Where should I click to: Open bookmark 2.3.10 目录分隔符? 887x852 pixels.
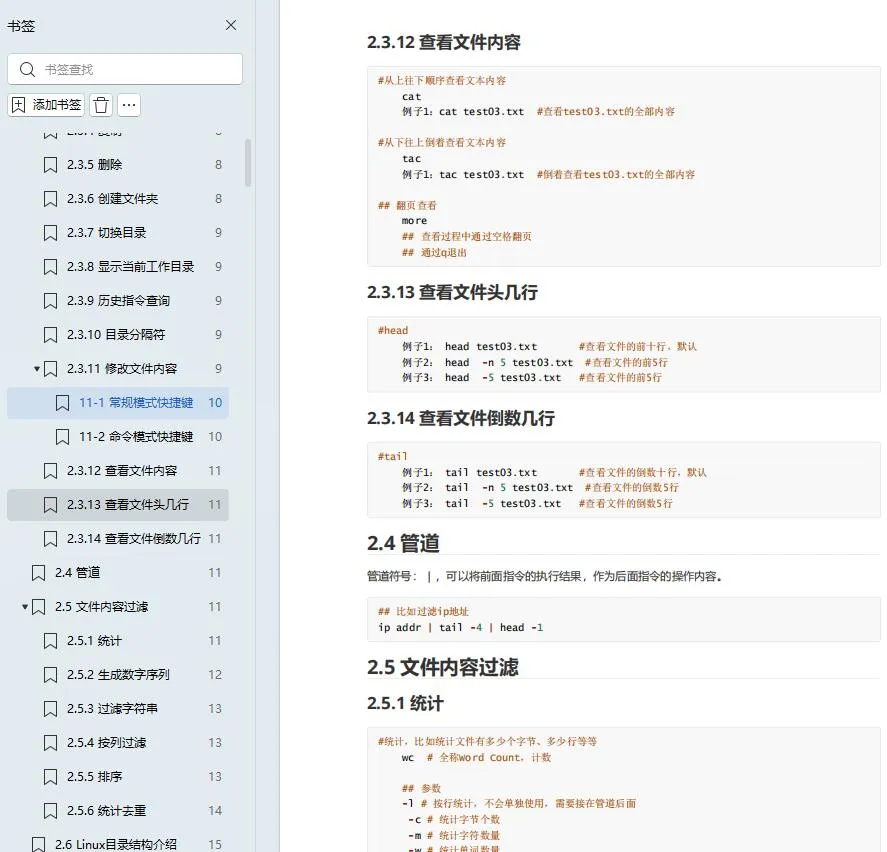pyautogui.click(x=118, y=334)
